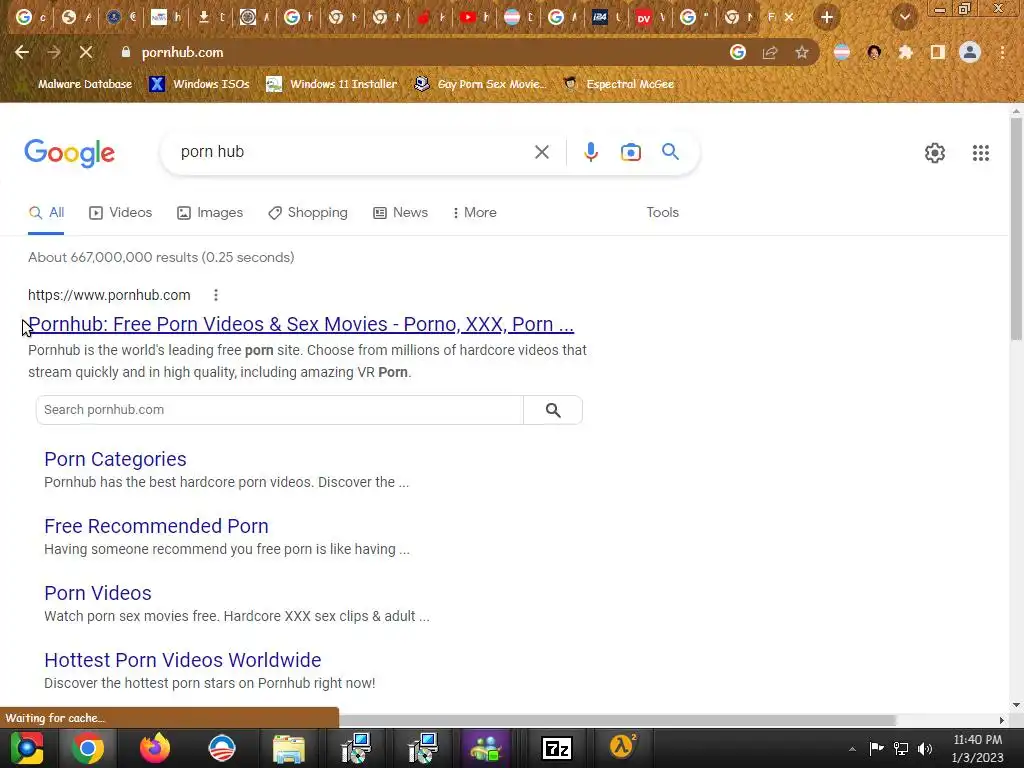Stop loading the page

86,52
